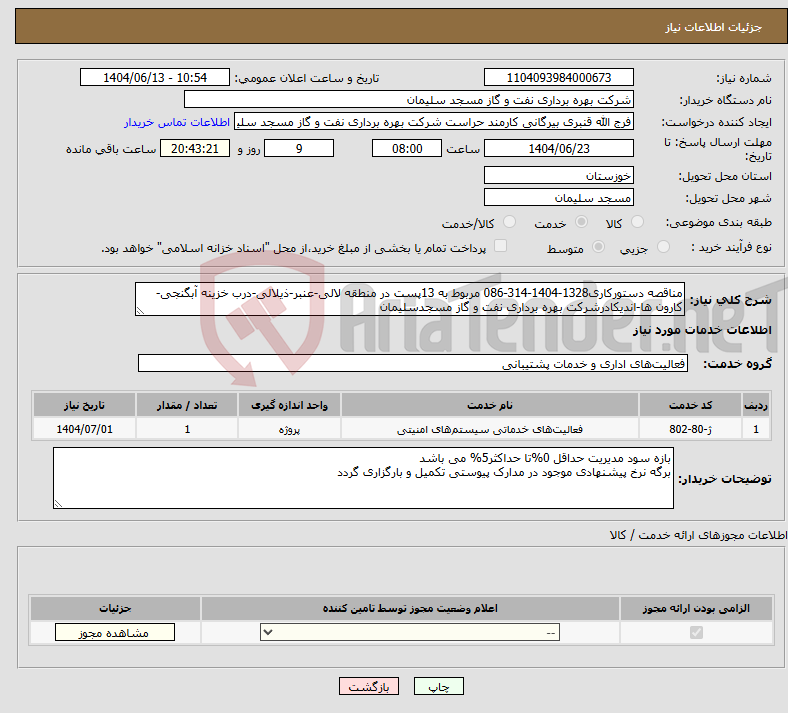Click the description textarea resize handle
Image resolution: width=788 pixels, height=713 pixels.
140,311
